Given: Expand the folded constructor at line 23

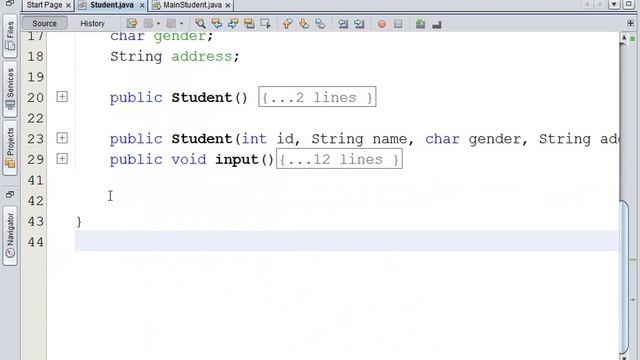Looking at the screenshot, I should pos(62,138).
